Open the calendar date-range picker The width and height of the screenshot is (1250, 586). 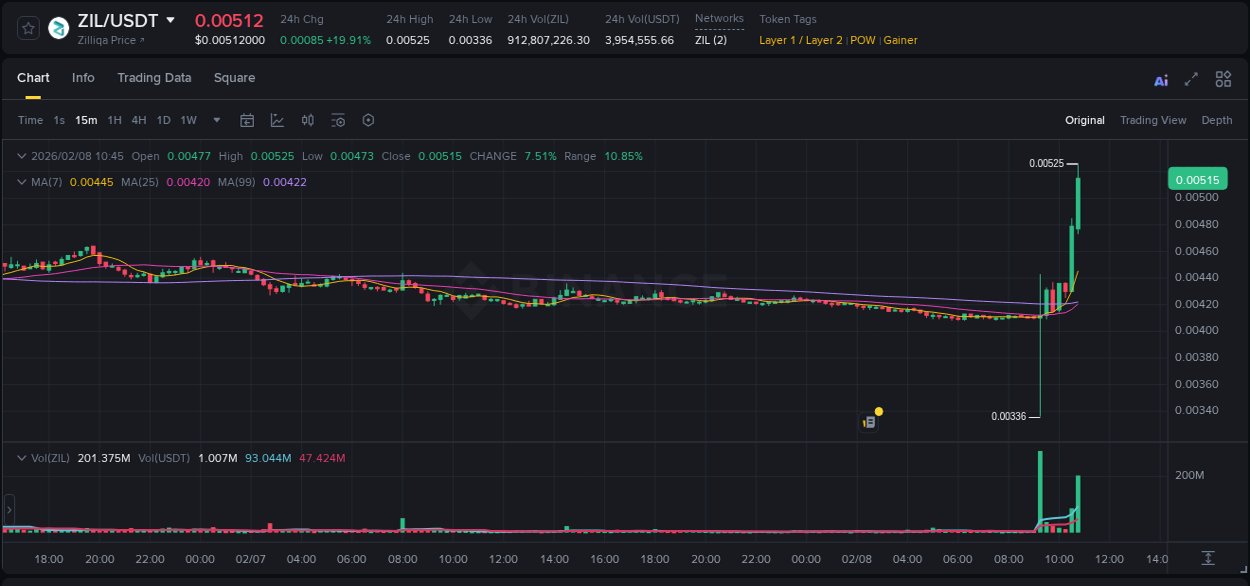(247, 120)
